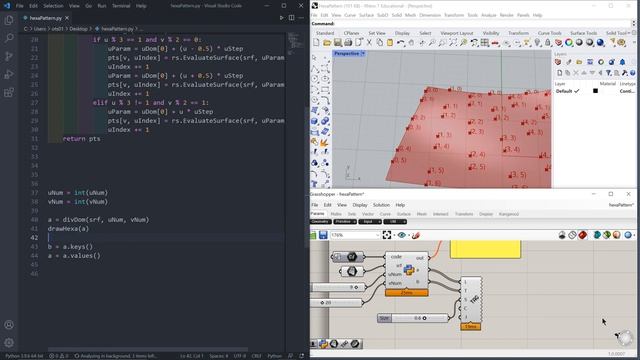Image resolution: width=640 pixels, height=360 pixels.
Task: Open dropdown arrow beside Grasshopper eye icon
Action: pyautogui.click(x=409, y=235)
